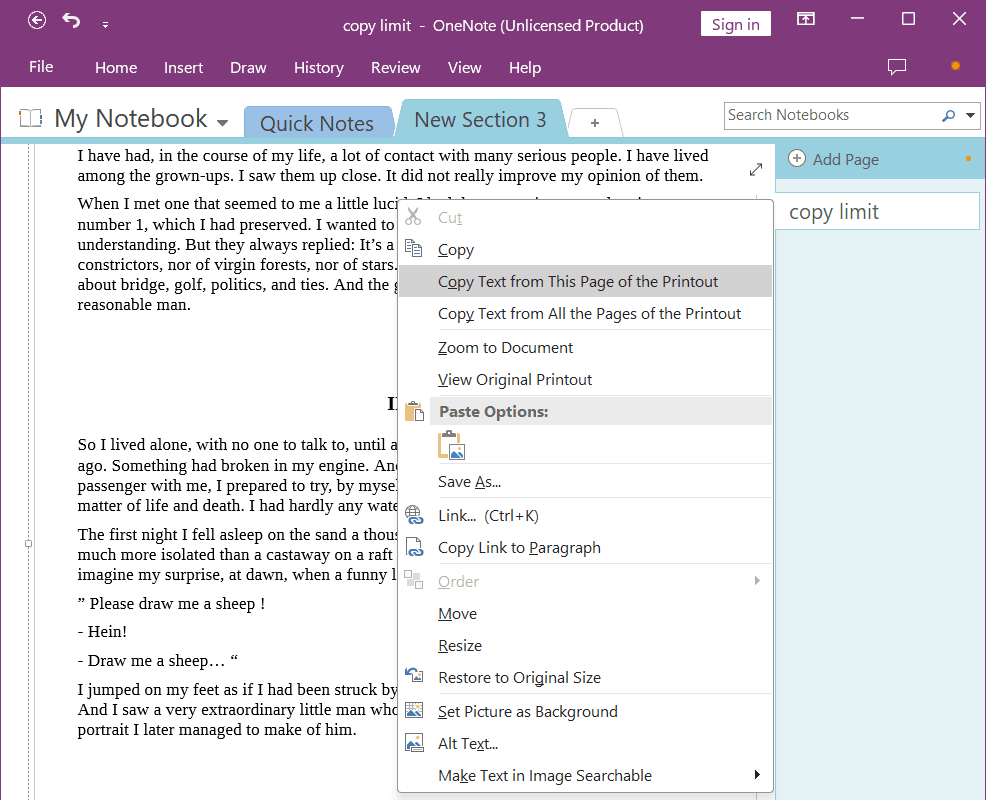Open the History ribbon tab
Viewport: 986px width, 800px height.
pos(319,67)
